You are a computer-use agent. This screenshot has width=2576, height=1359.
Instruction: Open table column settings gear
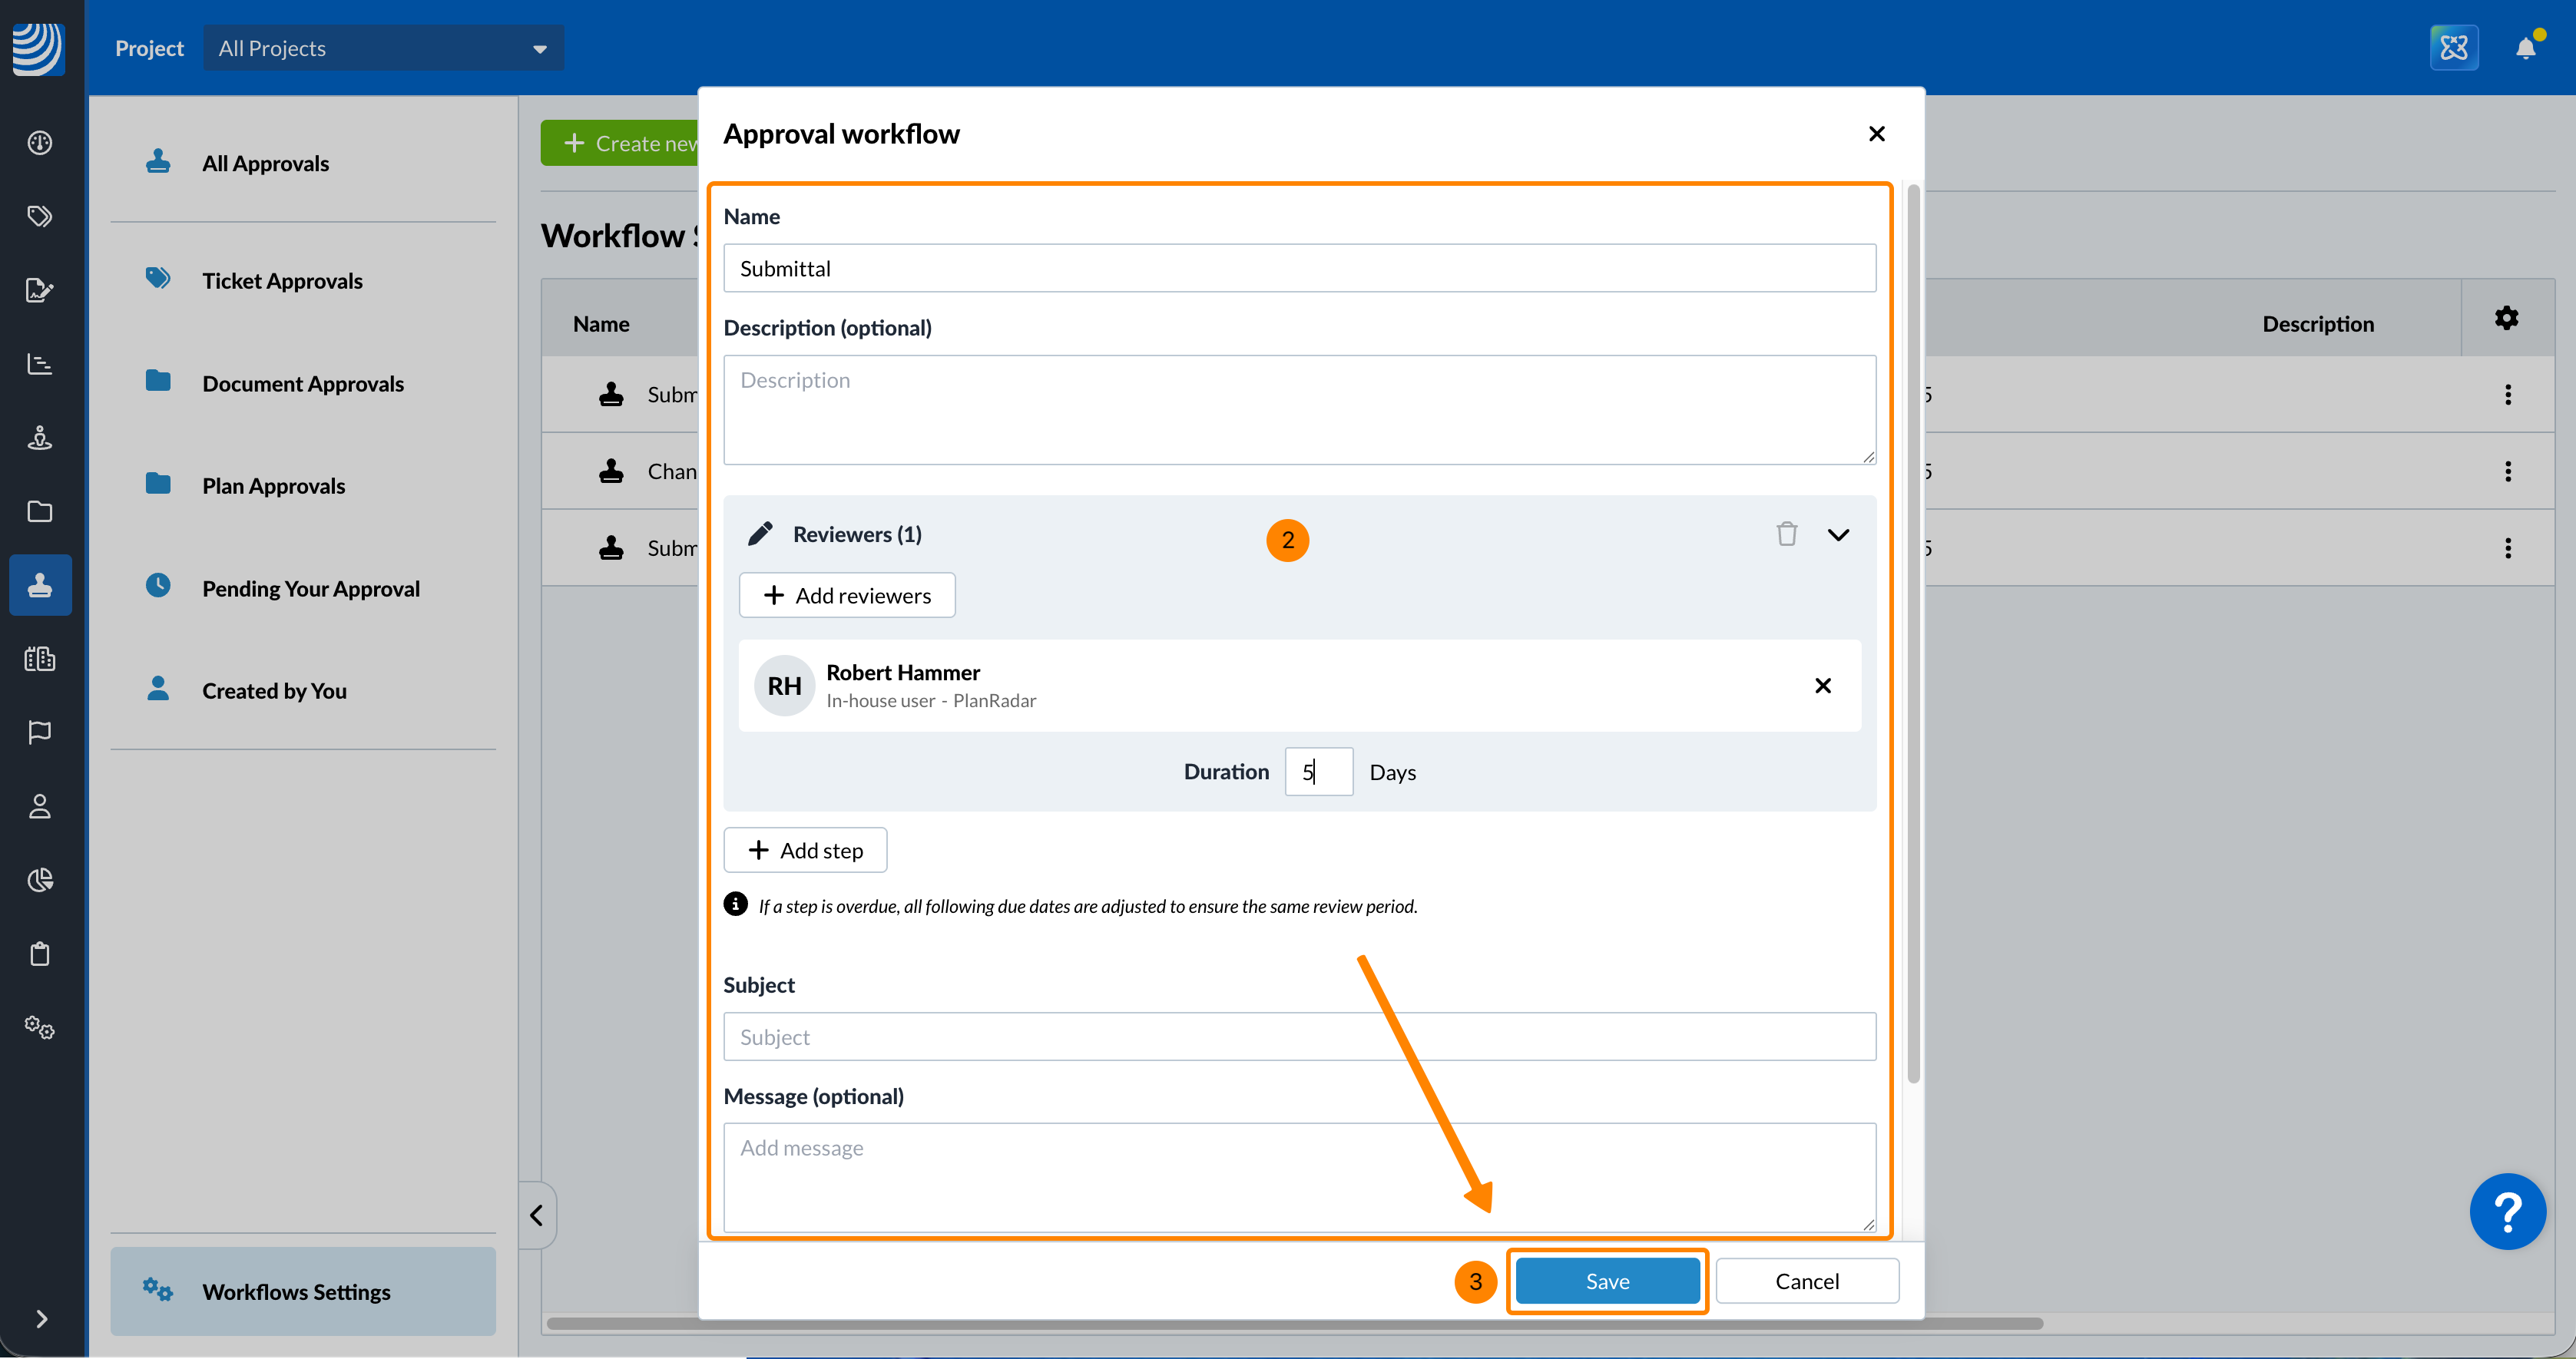[2506, 319]
